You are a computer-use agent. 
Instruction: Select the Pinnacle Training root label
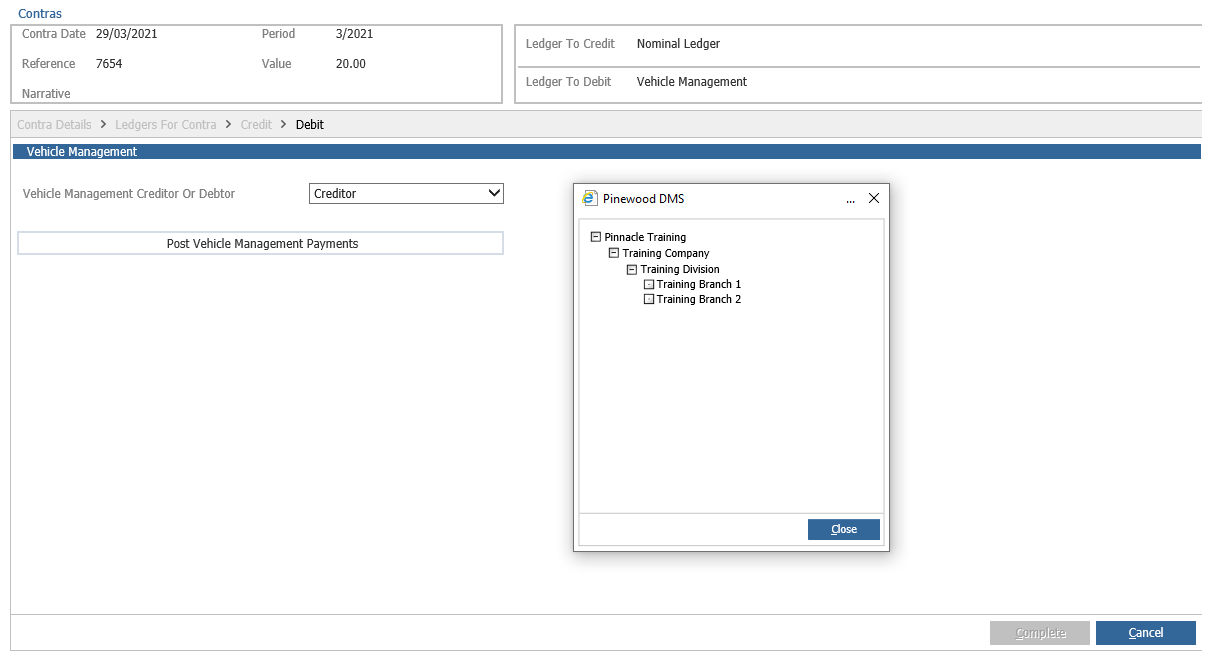[645, 237]
